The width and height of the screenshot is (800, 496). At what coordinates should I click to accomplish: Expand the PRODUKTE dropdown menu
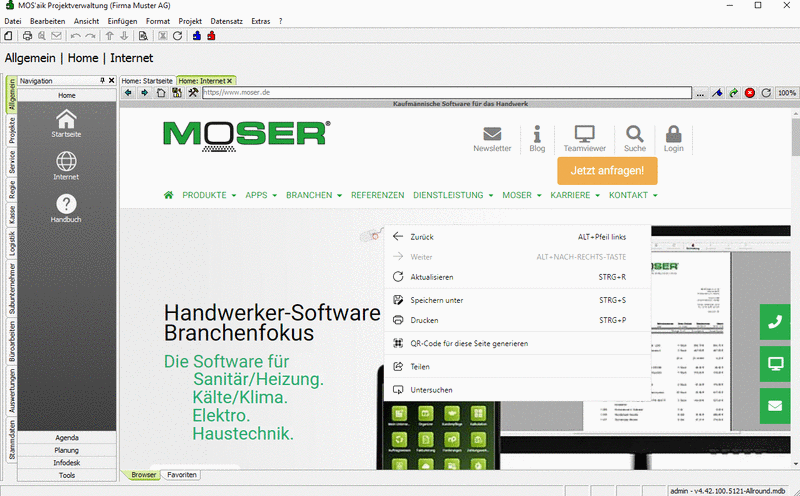tap(209, 195)
